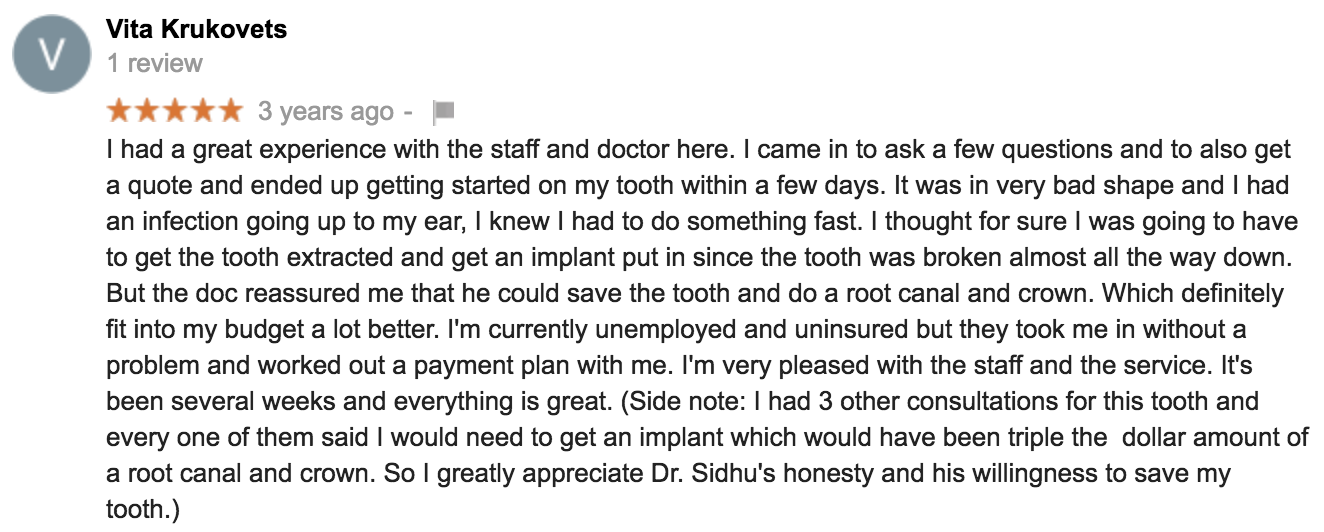Select the fifth orange rating star

(x=228, y=109)
